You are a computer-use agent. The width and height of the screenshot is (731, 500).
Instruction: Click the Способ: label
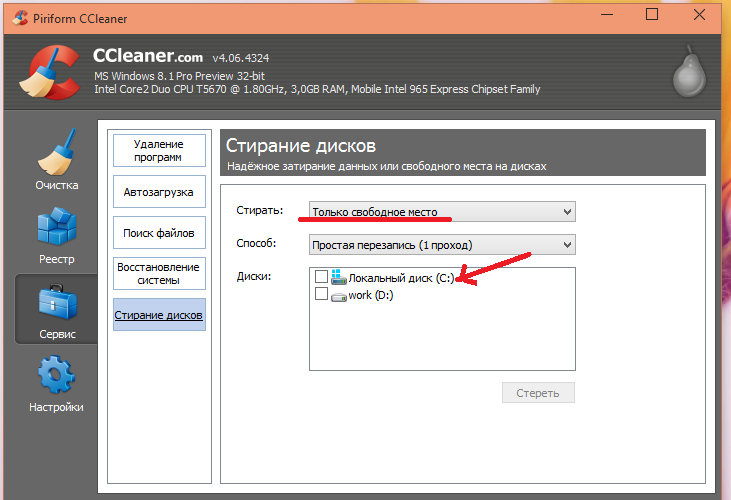(x=256, y=243)
